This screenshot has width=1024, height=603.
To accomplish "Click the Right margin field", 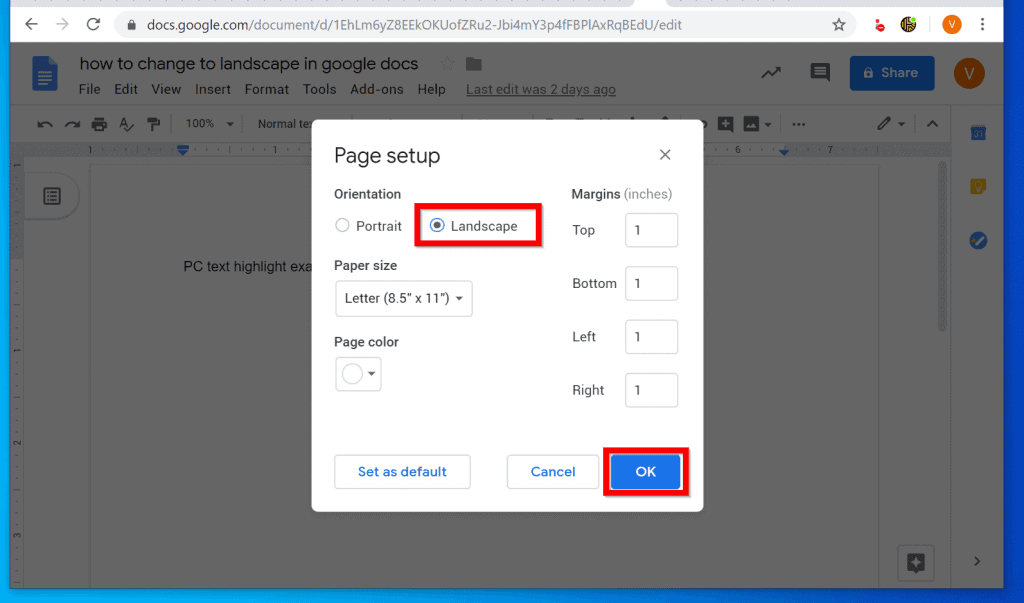I will coord(651,390).
